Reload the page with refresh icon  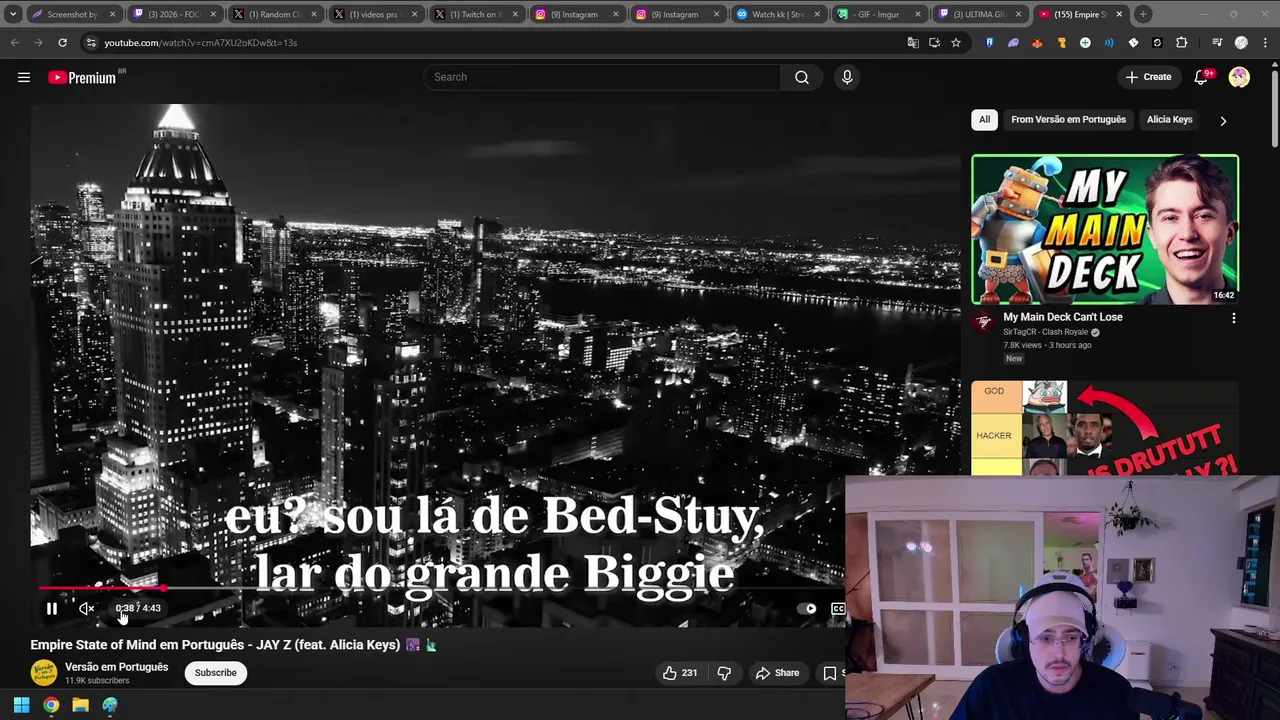point(62,43)
